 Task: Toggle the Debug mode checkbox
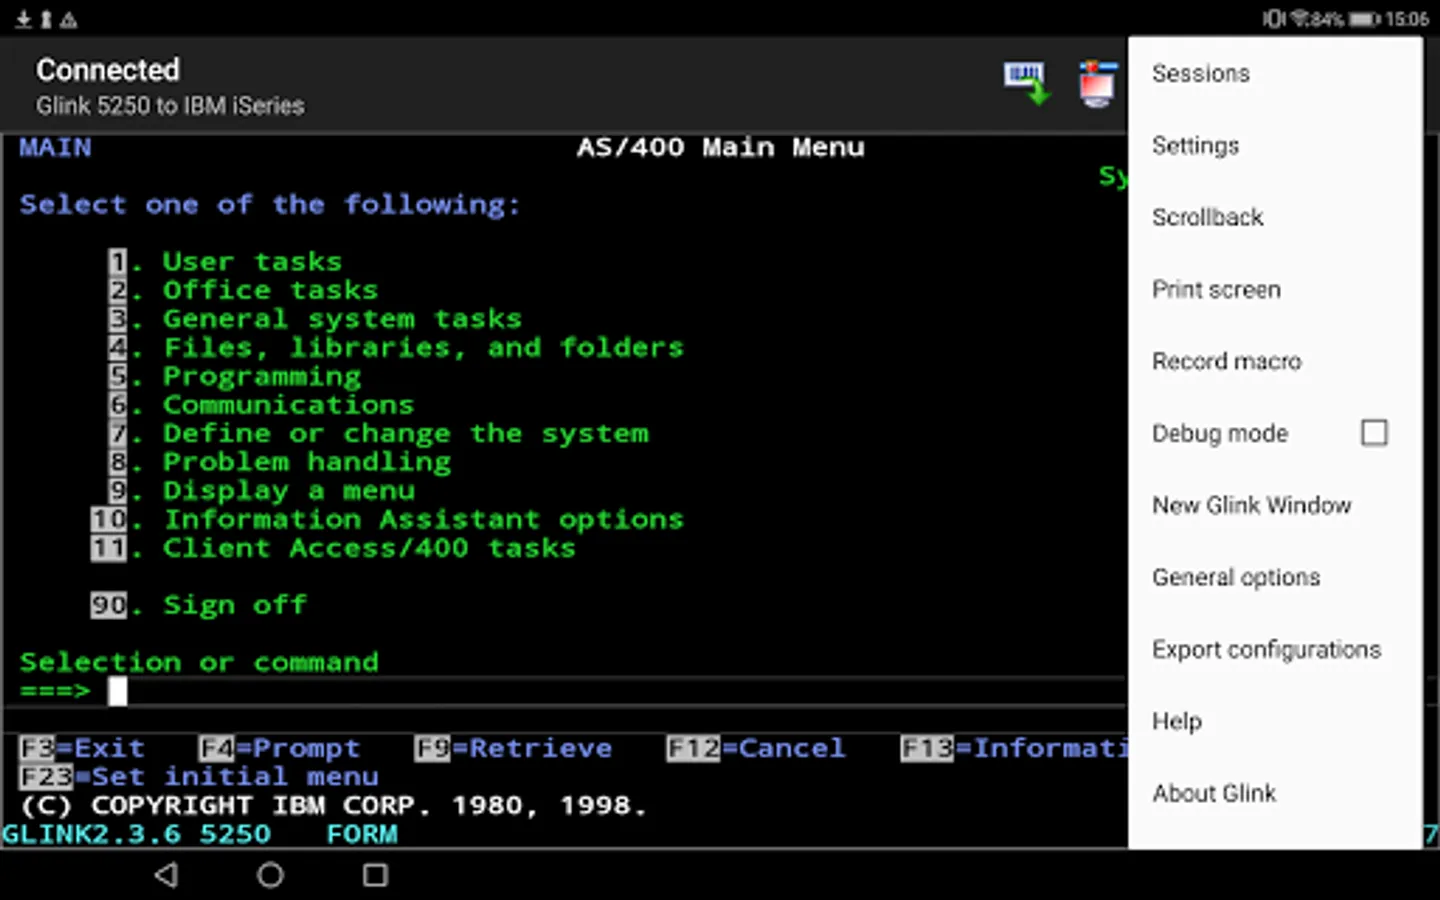click(x=1374, y=433)
